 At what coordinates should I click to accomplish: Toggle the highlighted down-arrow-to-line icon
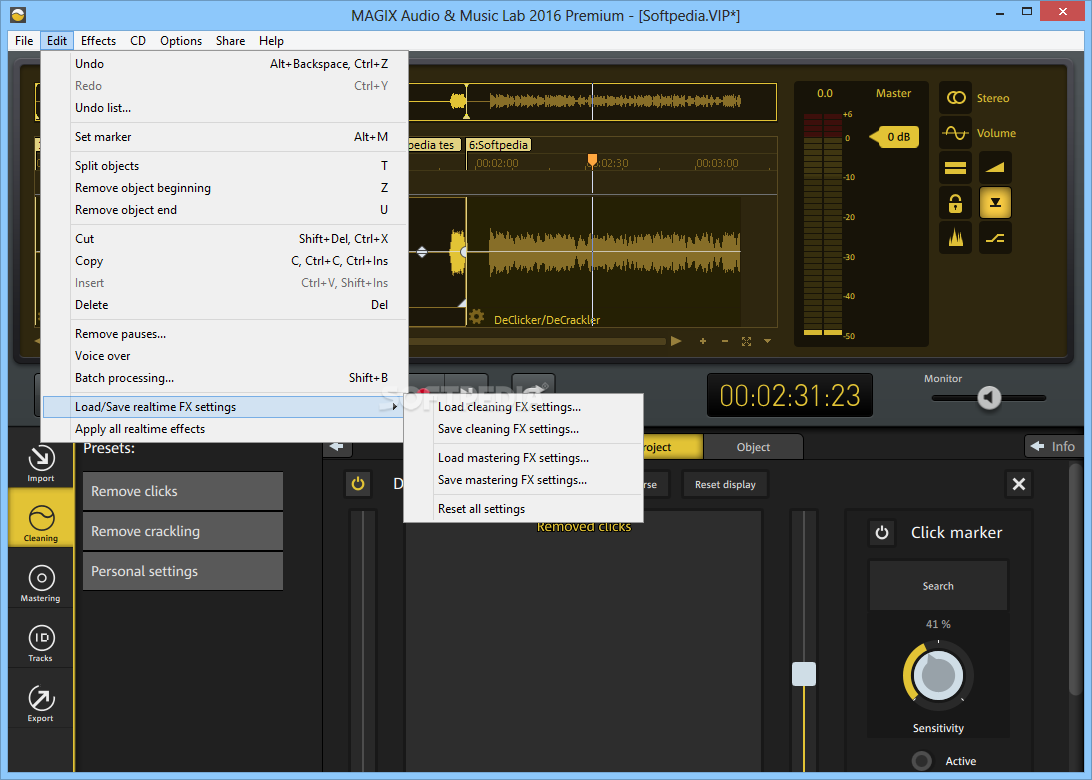(x=995, y=203)
